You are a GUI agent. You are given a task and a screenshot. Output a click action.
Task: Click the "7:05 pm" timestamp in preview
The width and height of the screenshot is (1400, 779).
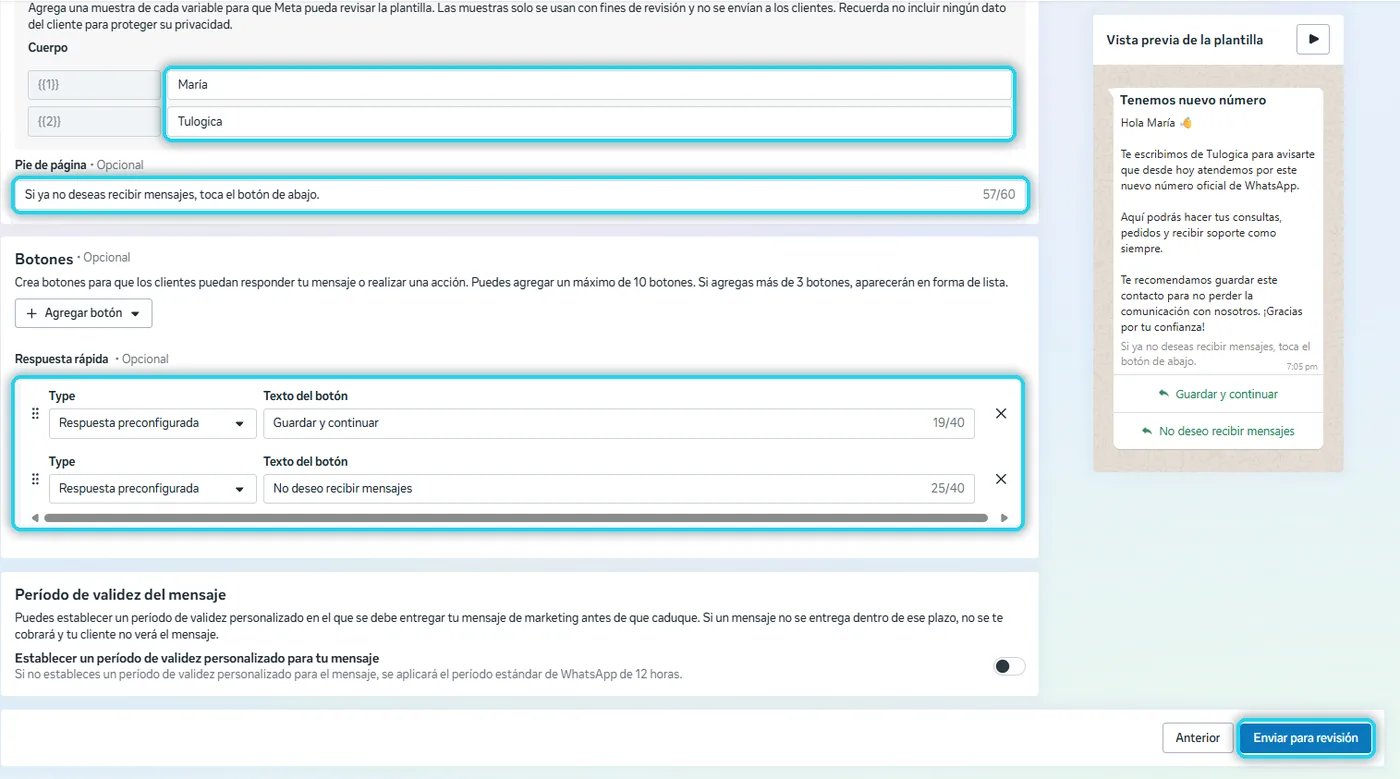[x=1302, y=367]
